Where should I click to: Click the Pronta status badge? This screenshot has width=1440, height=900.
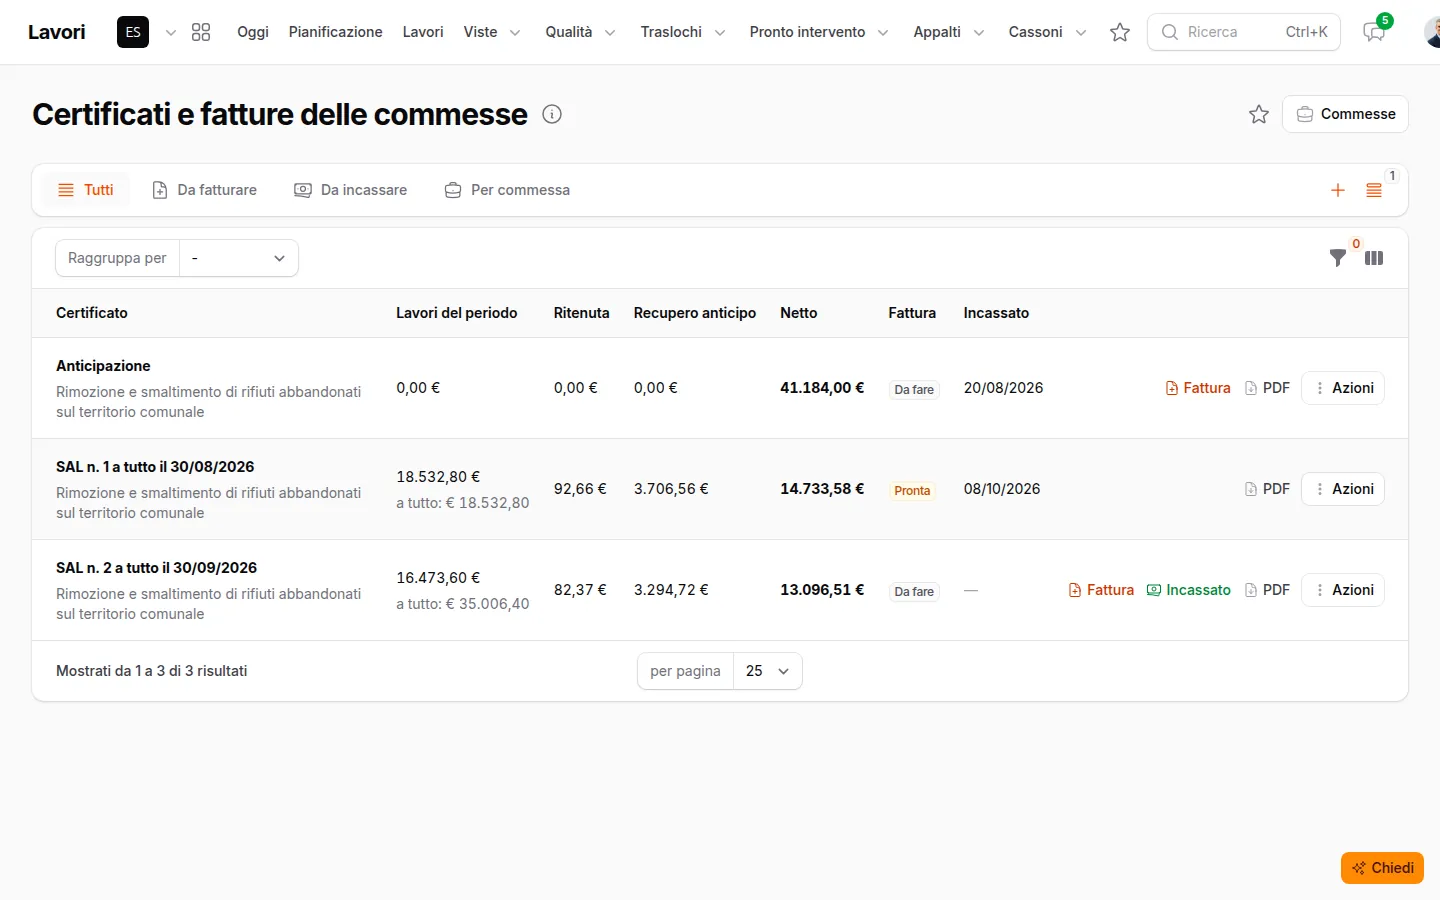(x=912, y=490)
